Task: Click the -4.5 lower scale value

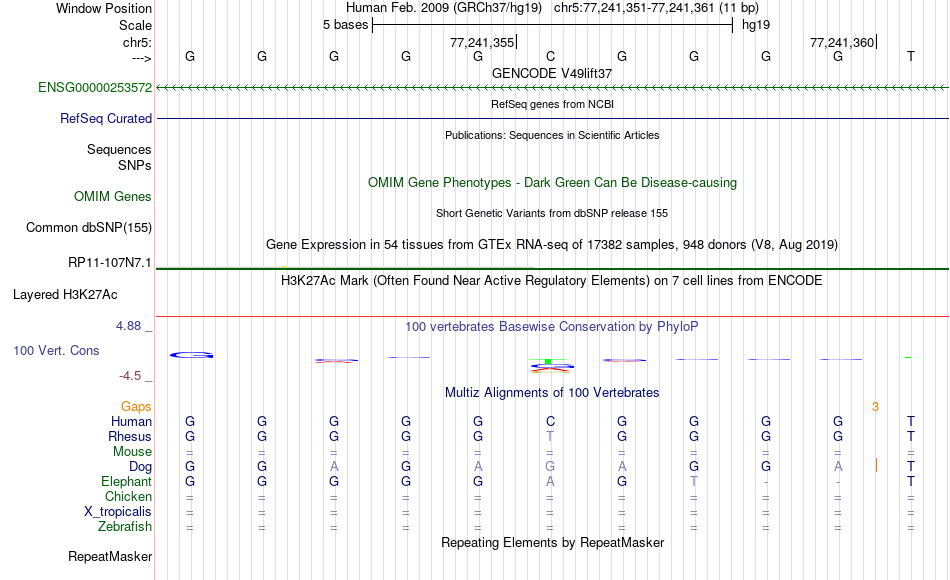Action: pyautogui.click(x=130, y=376)
